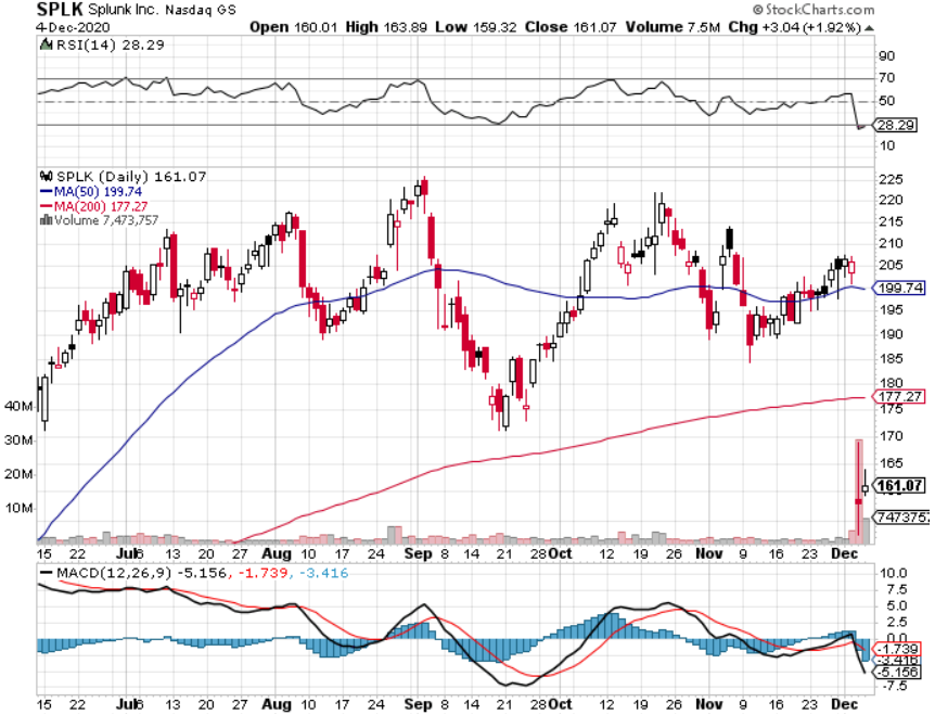
Task: Click the candlestick icon before SPLK (Daily)
Action: coord(46,176)
